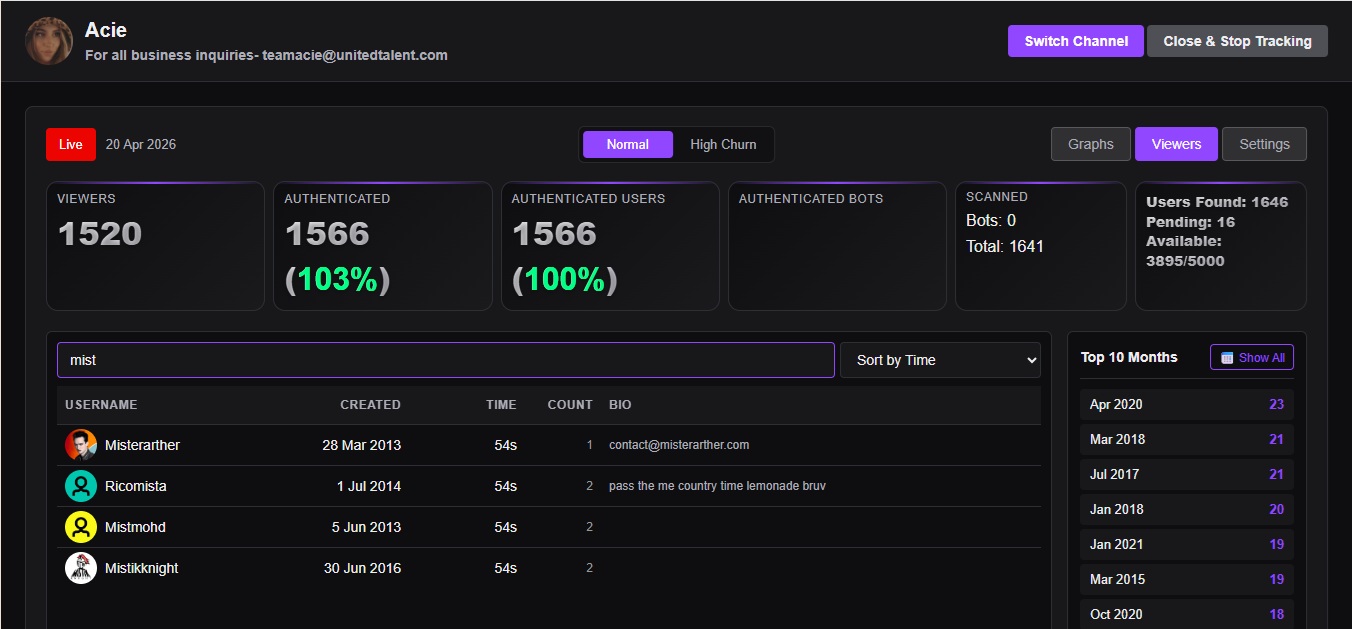Image resolution: width=1352 pixels, height=629 pixels.
Task: Click the COUNT column header
Action: click(570, 405)
